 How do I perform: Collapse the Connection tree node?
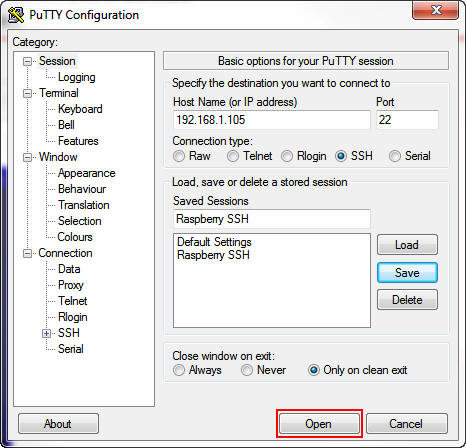tap(27, 253)
